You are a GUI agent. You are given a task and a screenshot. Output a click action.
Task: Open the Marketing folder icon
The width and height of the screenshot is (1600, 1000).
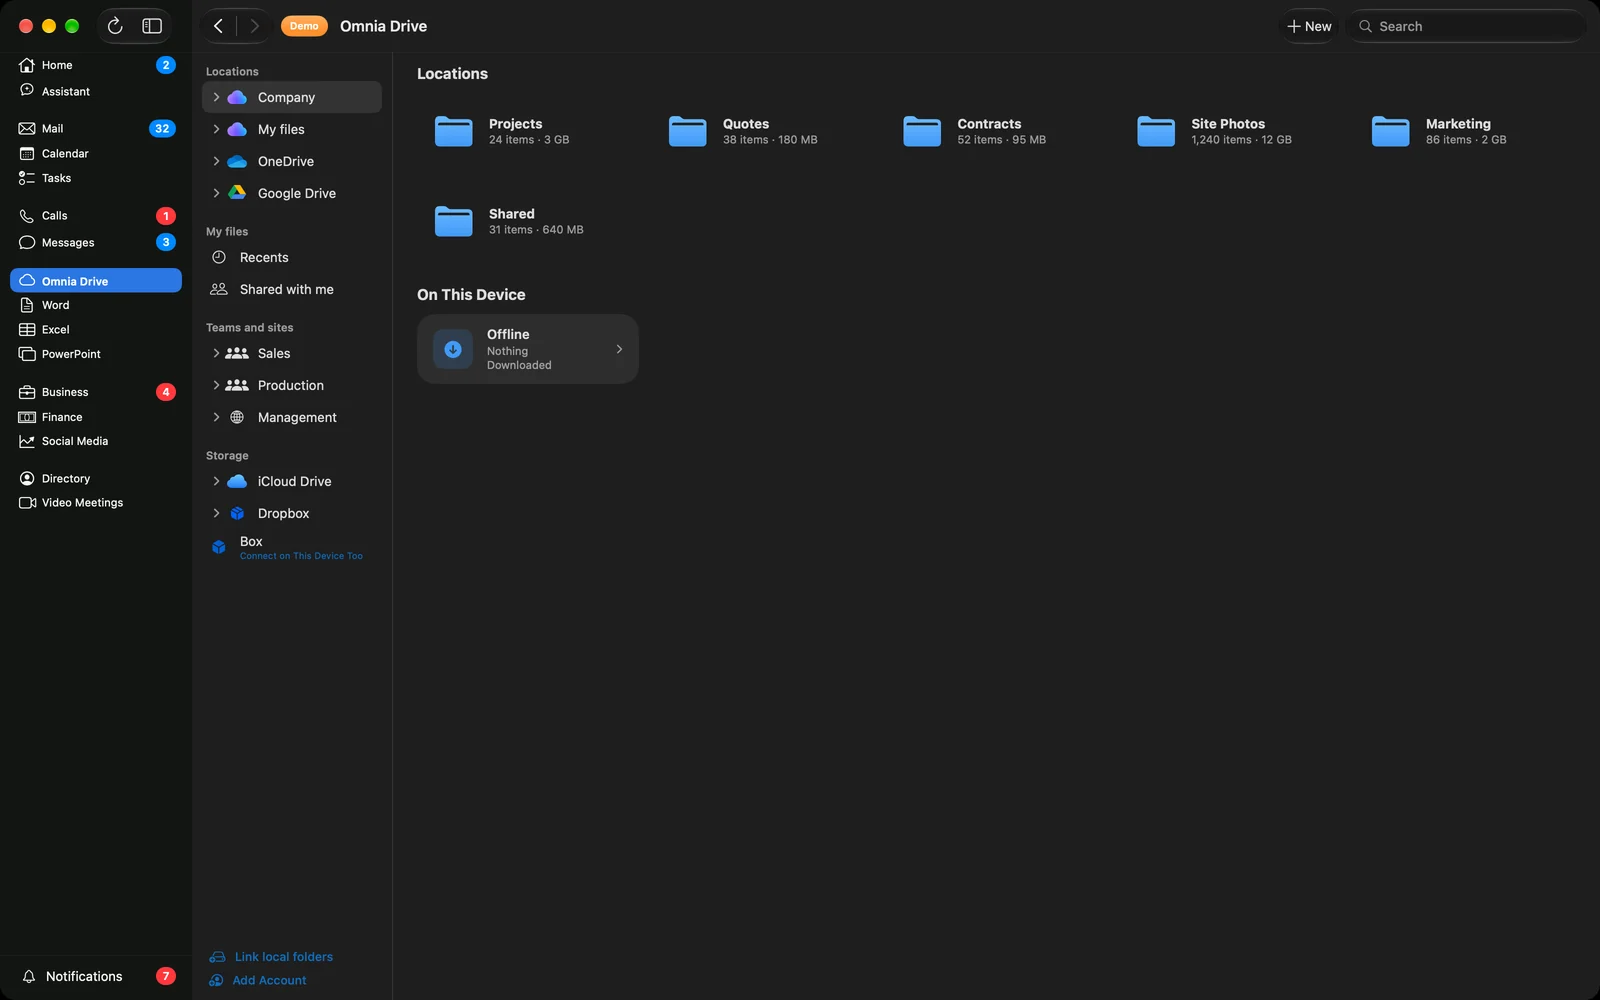(x=1390, y=131)
